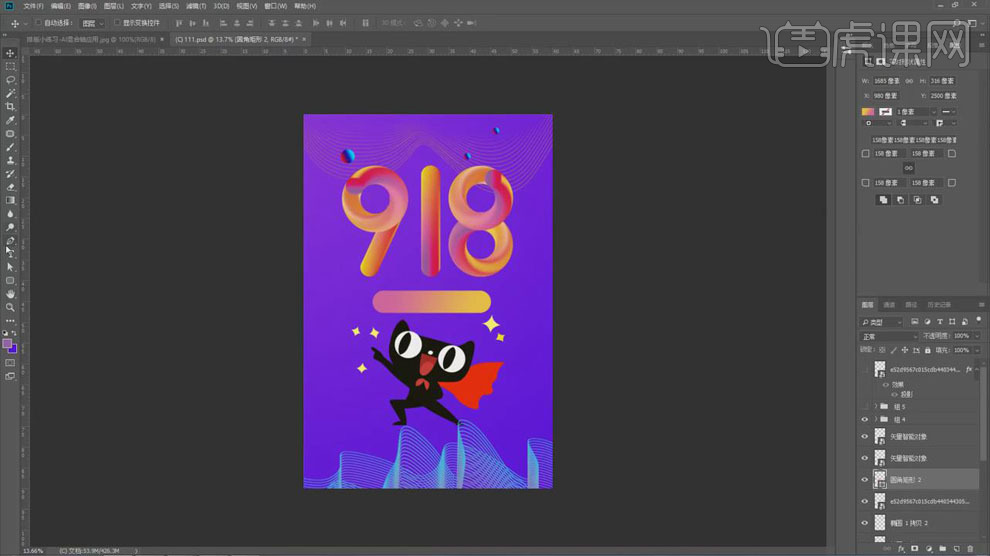Click the shape fill gradient swatch

pyautogui.click(x=868, y=112)
